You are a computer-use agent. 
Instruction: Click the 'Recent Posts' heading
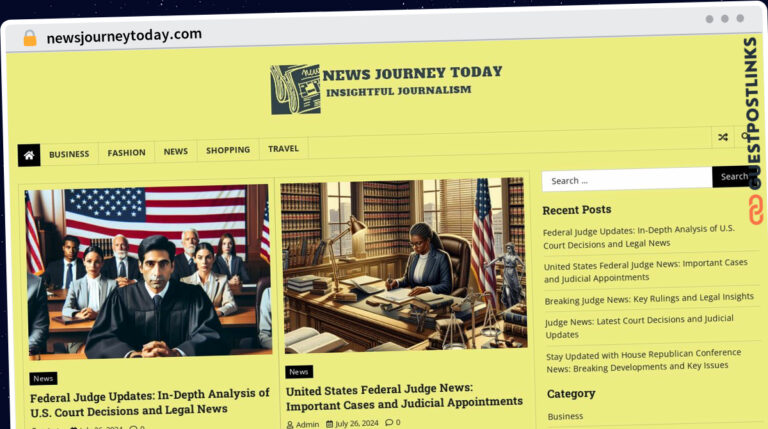(576, 210)
